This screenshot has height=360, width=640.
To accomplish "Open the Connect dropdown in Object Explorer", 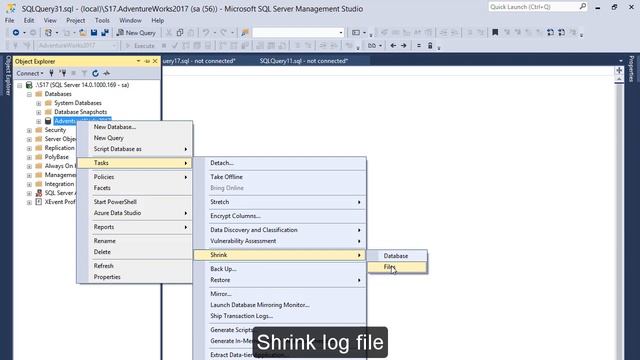I will coord(30,73).
